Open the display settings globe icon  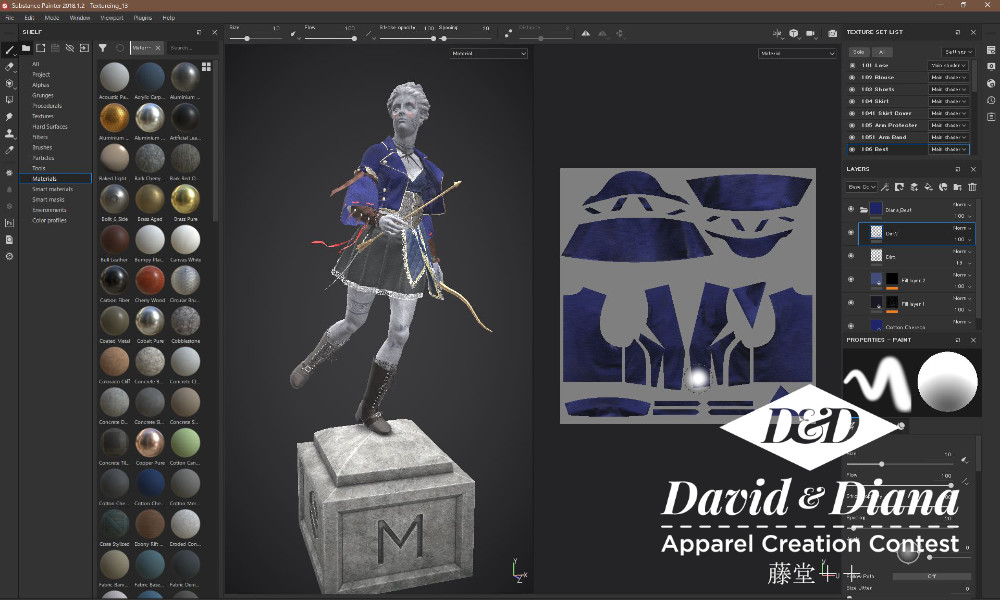pyautogui.click(x=991, y=83)
